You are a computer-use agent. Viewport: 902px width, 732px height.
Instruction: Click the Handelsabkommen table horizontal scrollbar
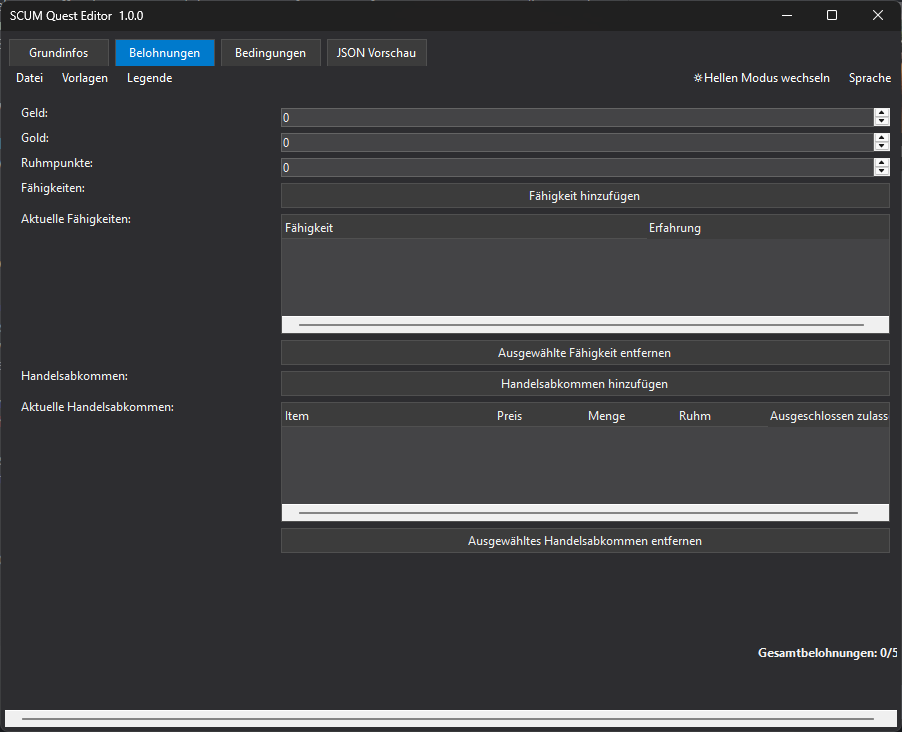click(x=578, y=513)
